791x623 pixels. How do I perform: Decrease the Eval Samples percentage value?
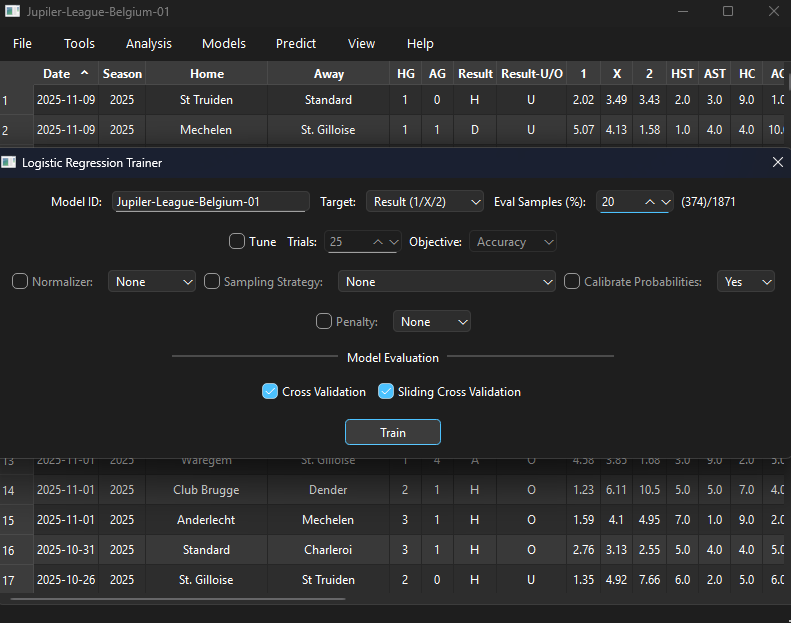(x=665, y=202)
